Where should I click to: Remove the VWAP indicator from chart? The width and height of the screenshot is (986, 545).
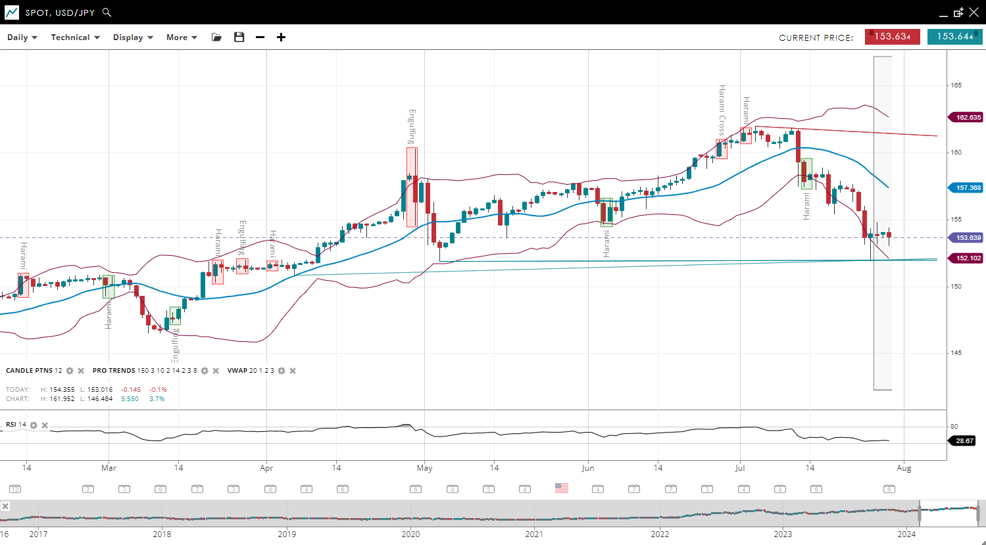point(292,371)
